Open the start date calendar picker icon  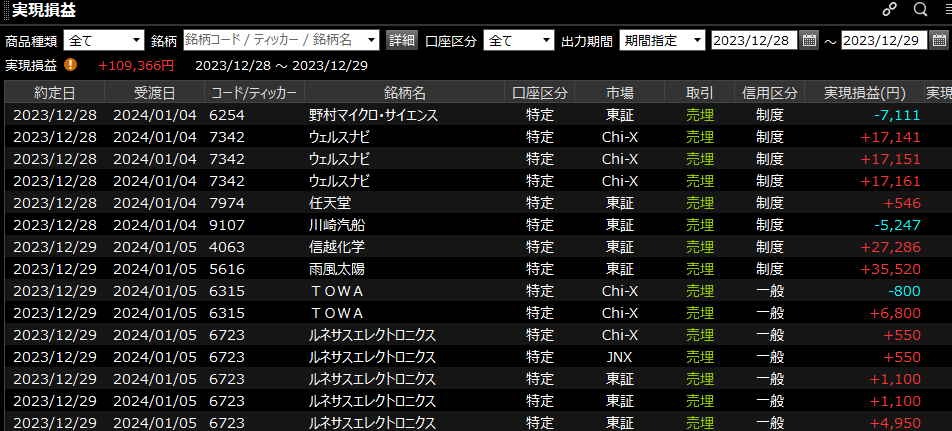(809, 41)
